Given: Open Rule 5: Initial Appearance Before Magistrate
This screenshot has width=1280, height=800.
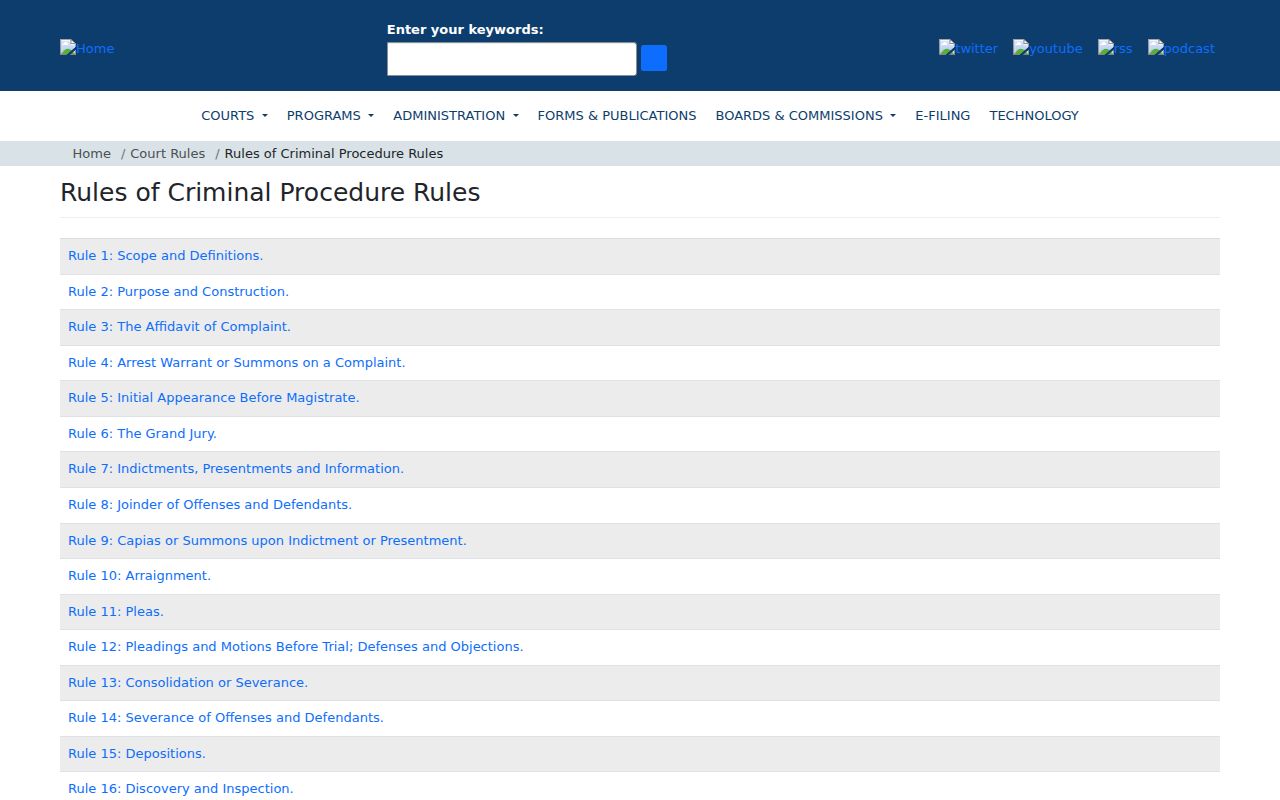Looking at the screenshot, I should tap(214, 398).
